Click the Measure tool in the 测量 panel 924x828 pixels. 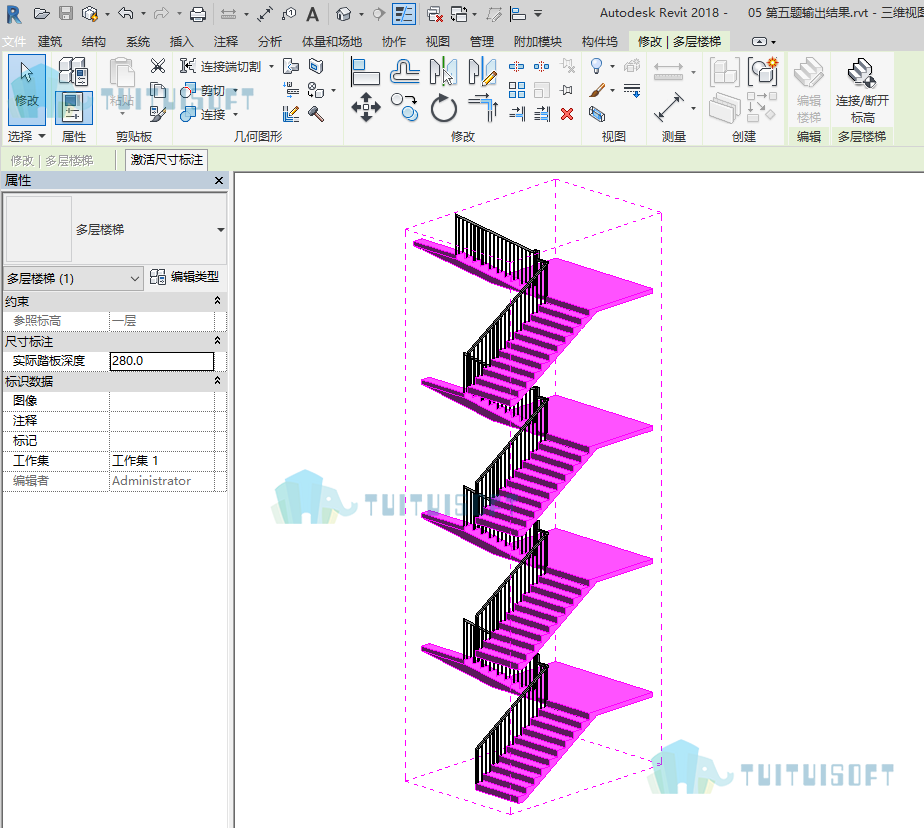point(669,107)
